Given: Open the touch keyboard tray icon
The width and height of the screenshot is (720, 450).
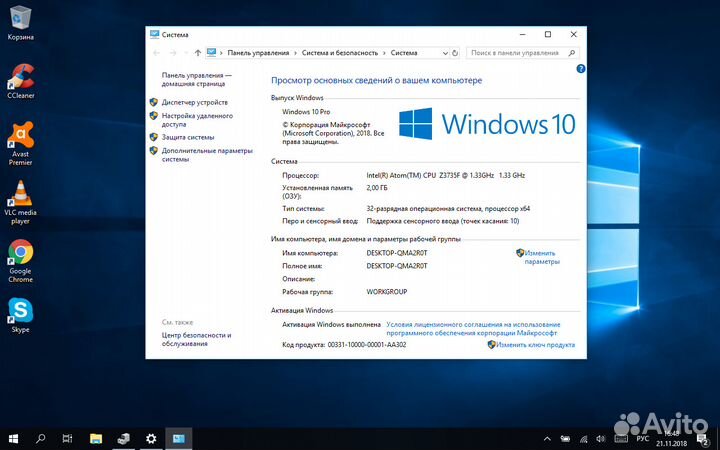Looking at the screenshot, I should click(621, 439).
